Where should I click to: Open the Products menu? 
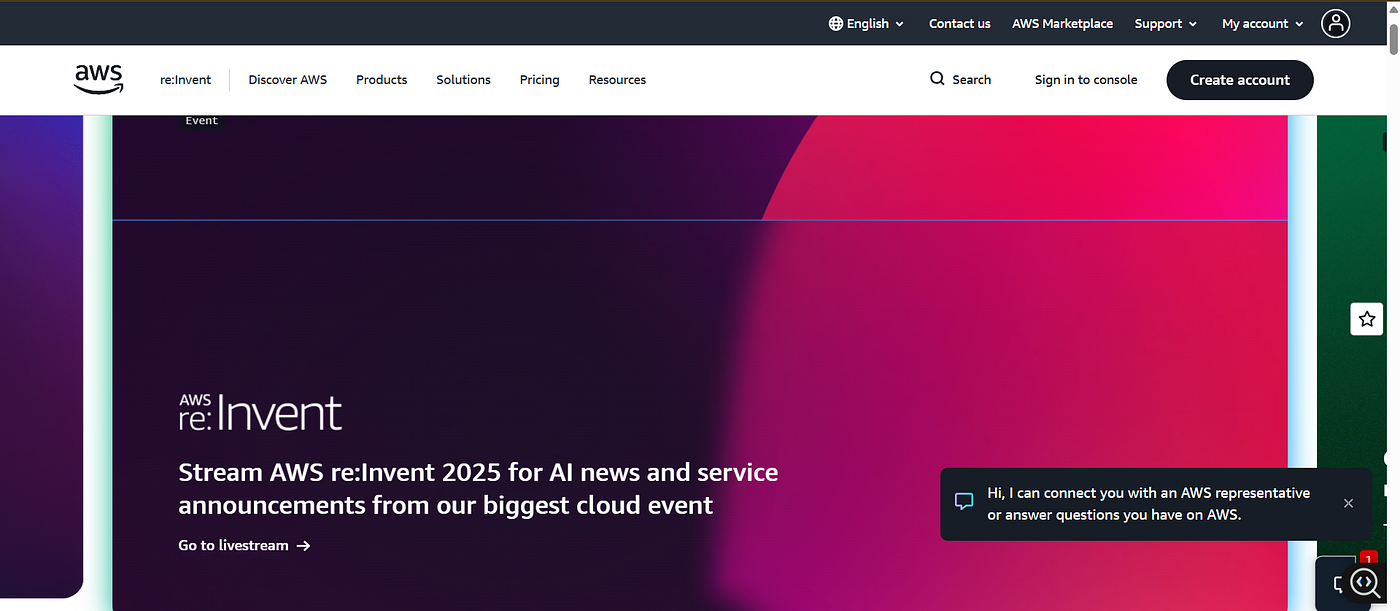point(382,79)
